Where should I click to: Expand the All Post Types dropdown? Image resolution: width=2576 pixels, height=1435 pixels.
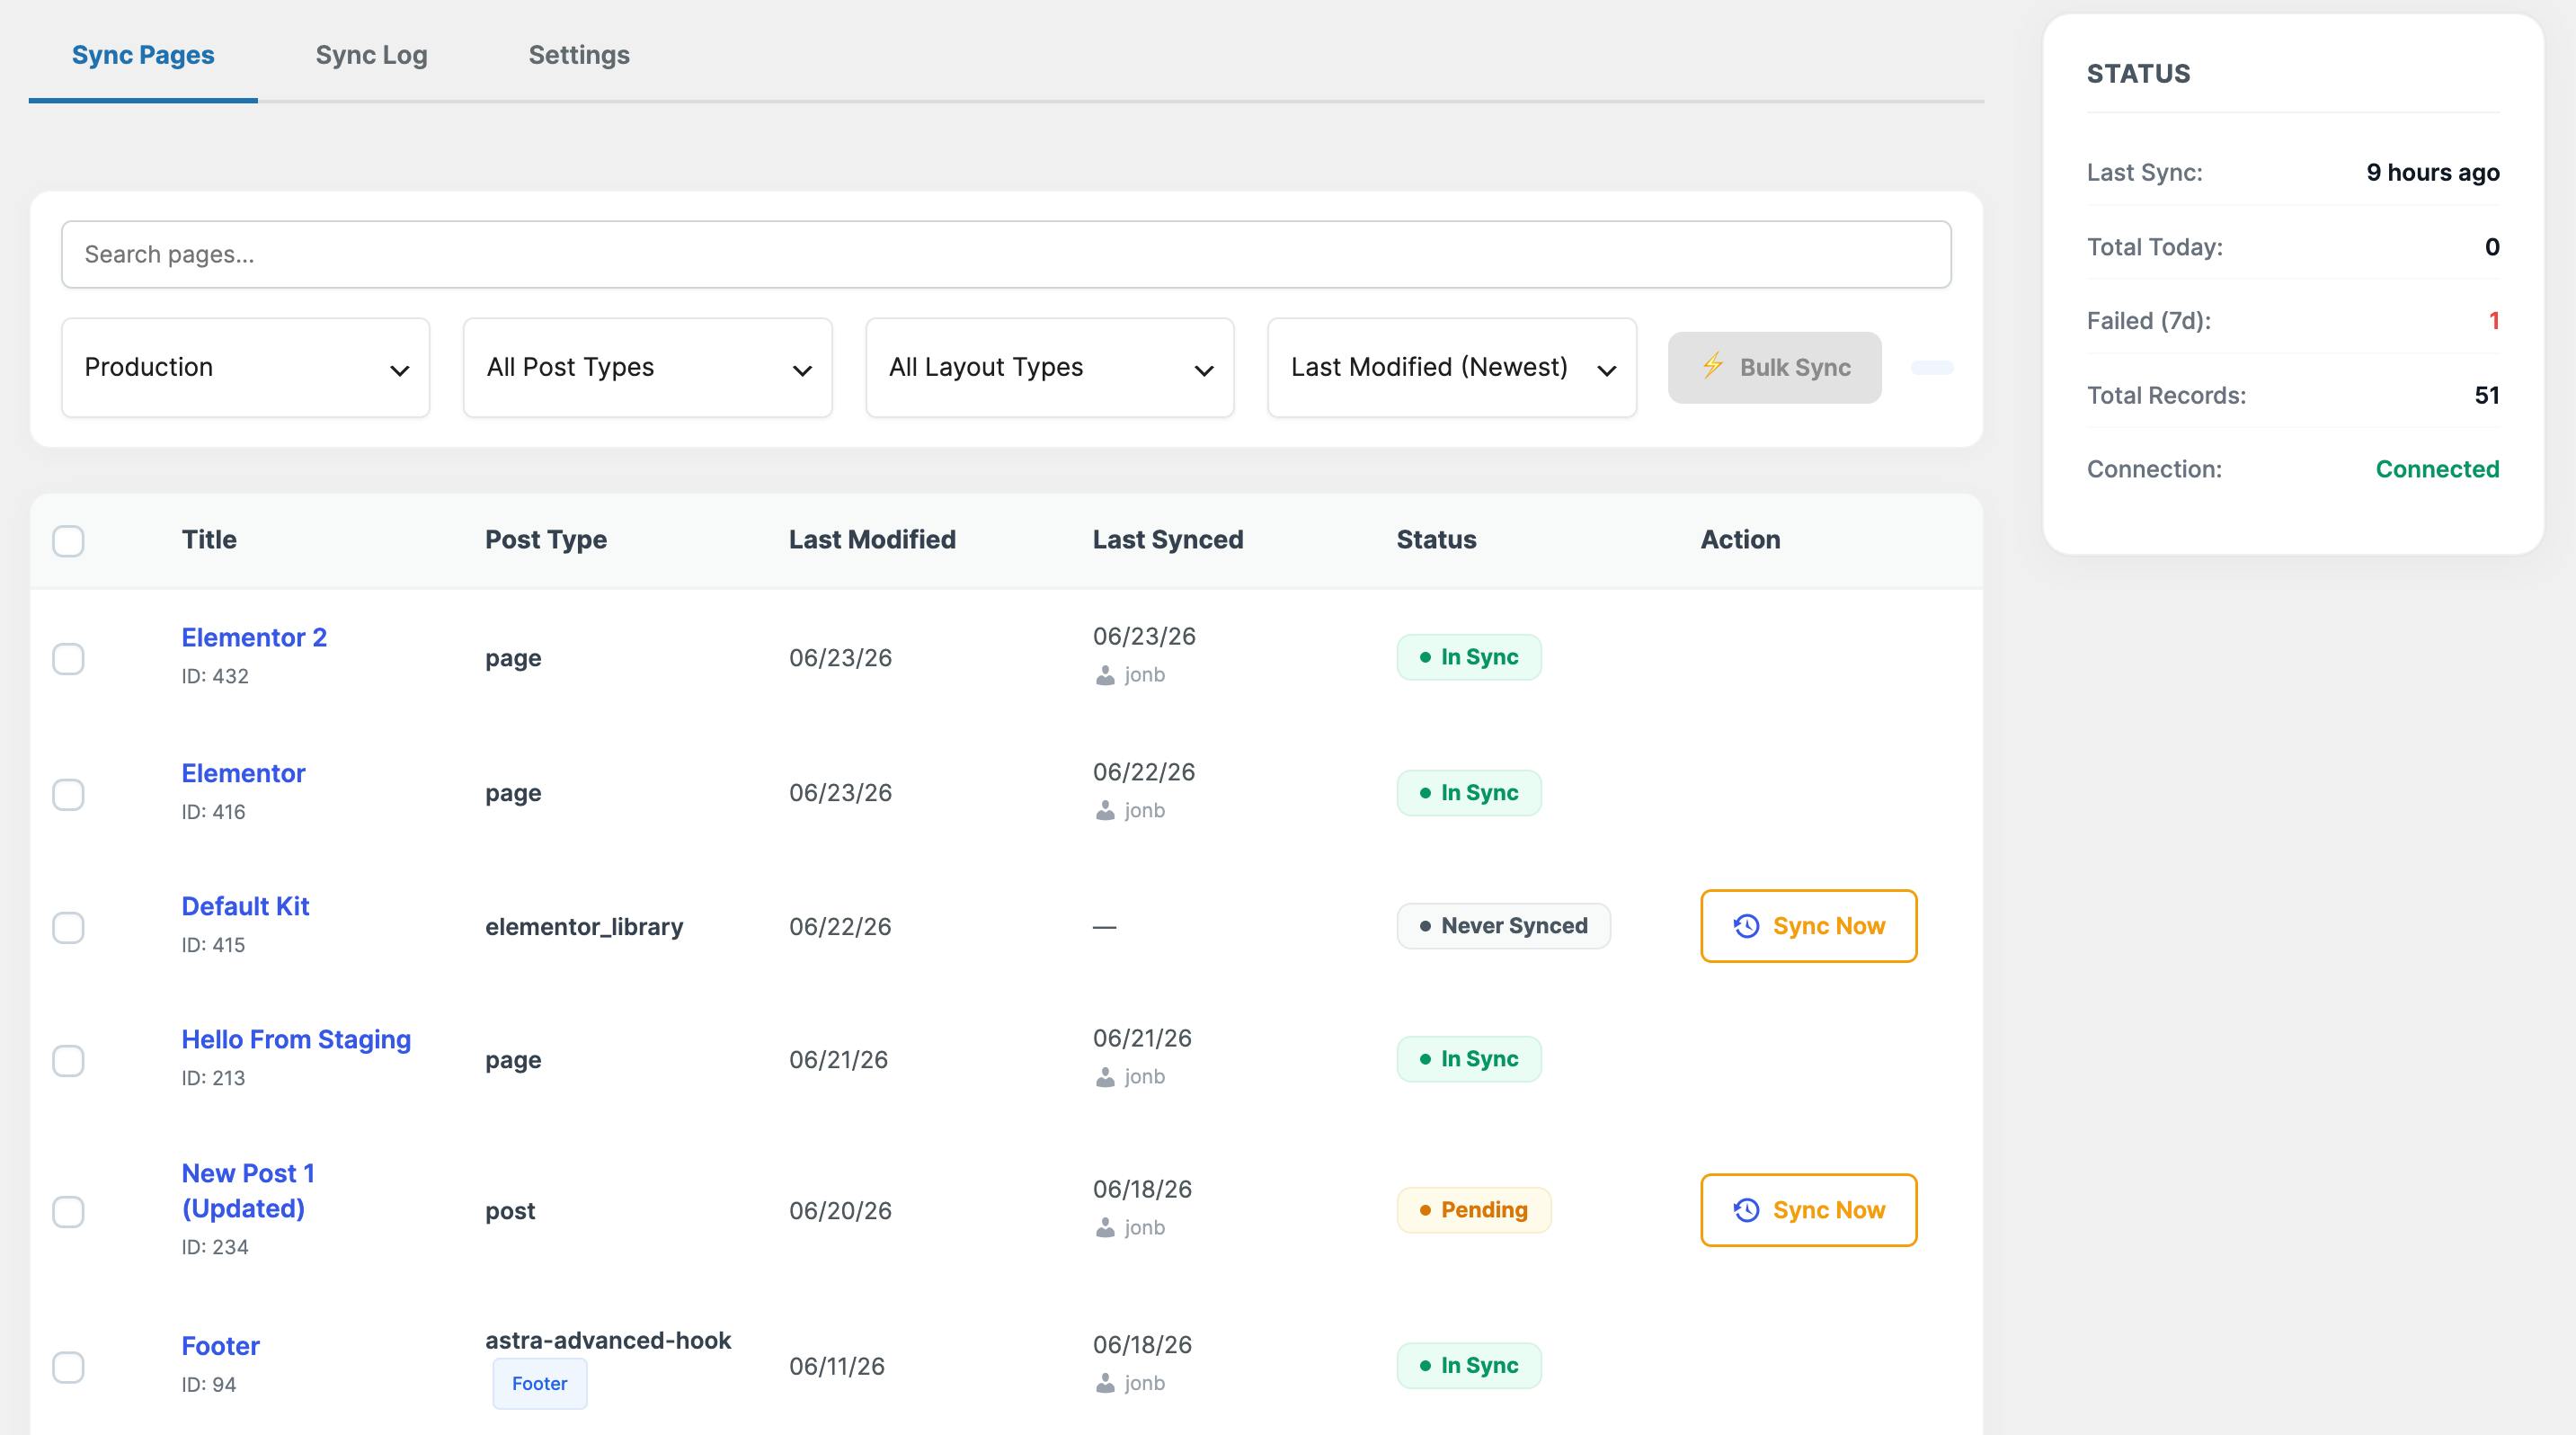[x=648, y=367]
